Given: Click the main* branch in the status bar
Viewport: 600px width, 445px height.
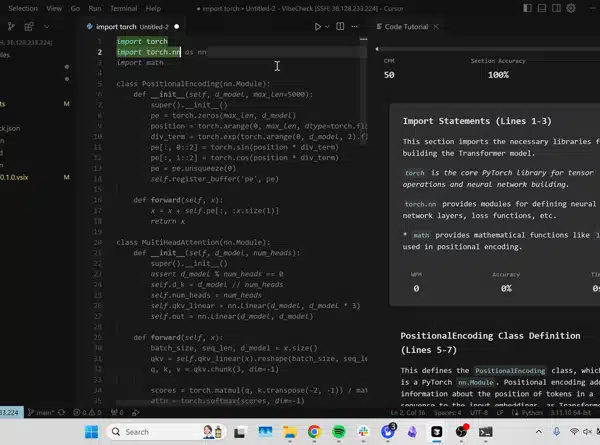Looking at the screenshot, I should pos(41,412).
